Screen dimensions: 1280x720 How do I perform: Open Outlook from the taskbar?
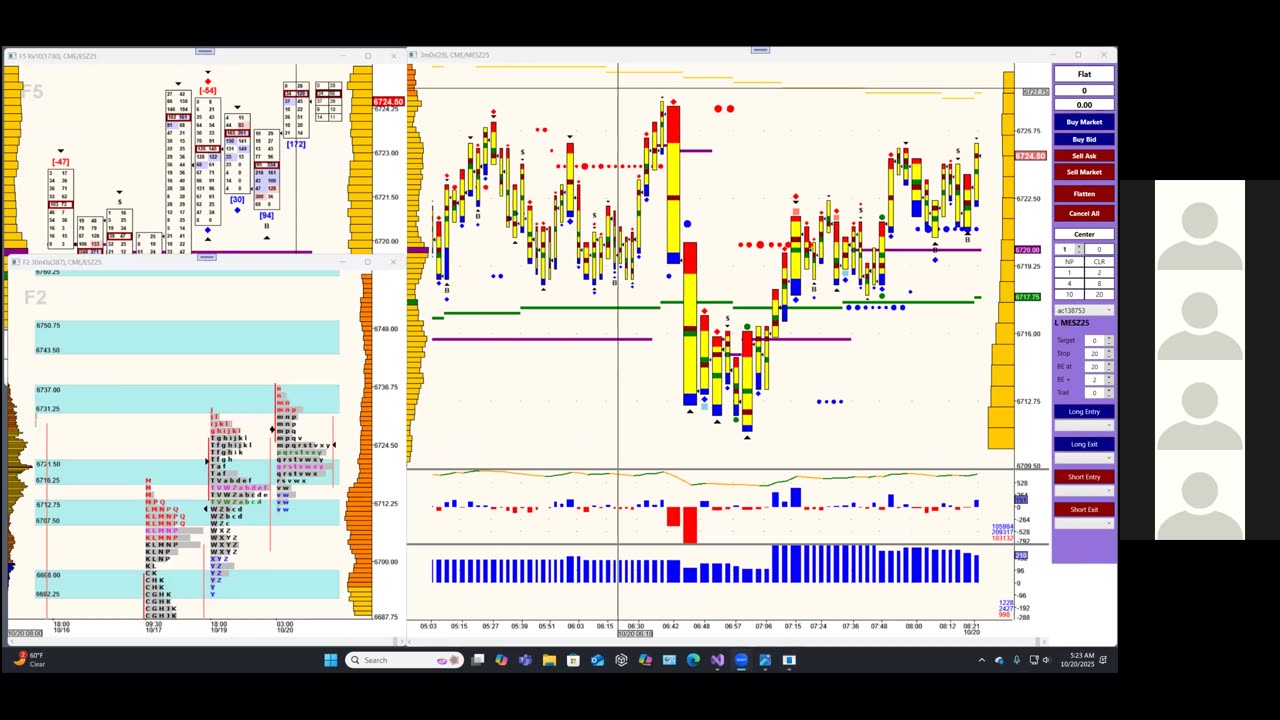(x=597, y=660)
